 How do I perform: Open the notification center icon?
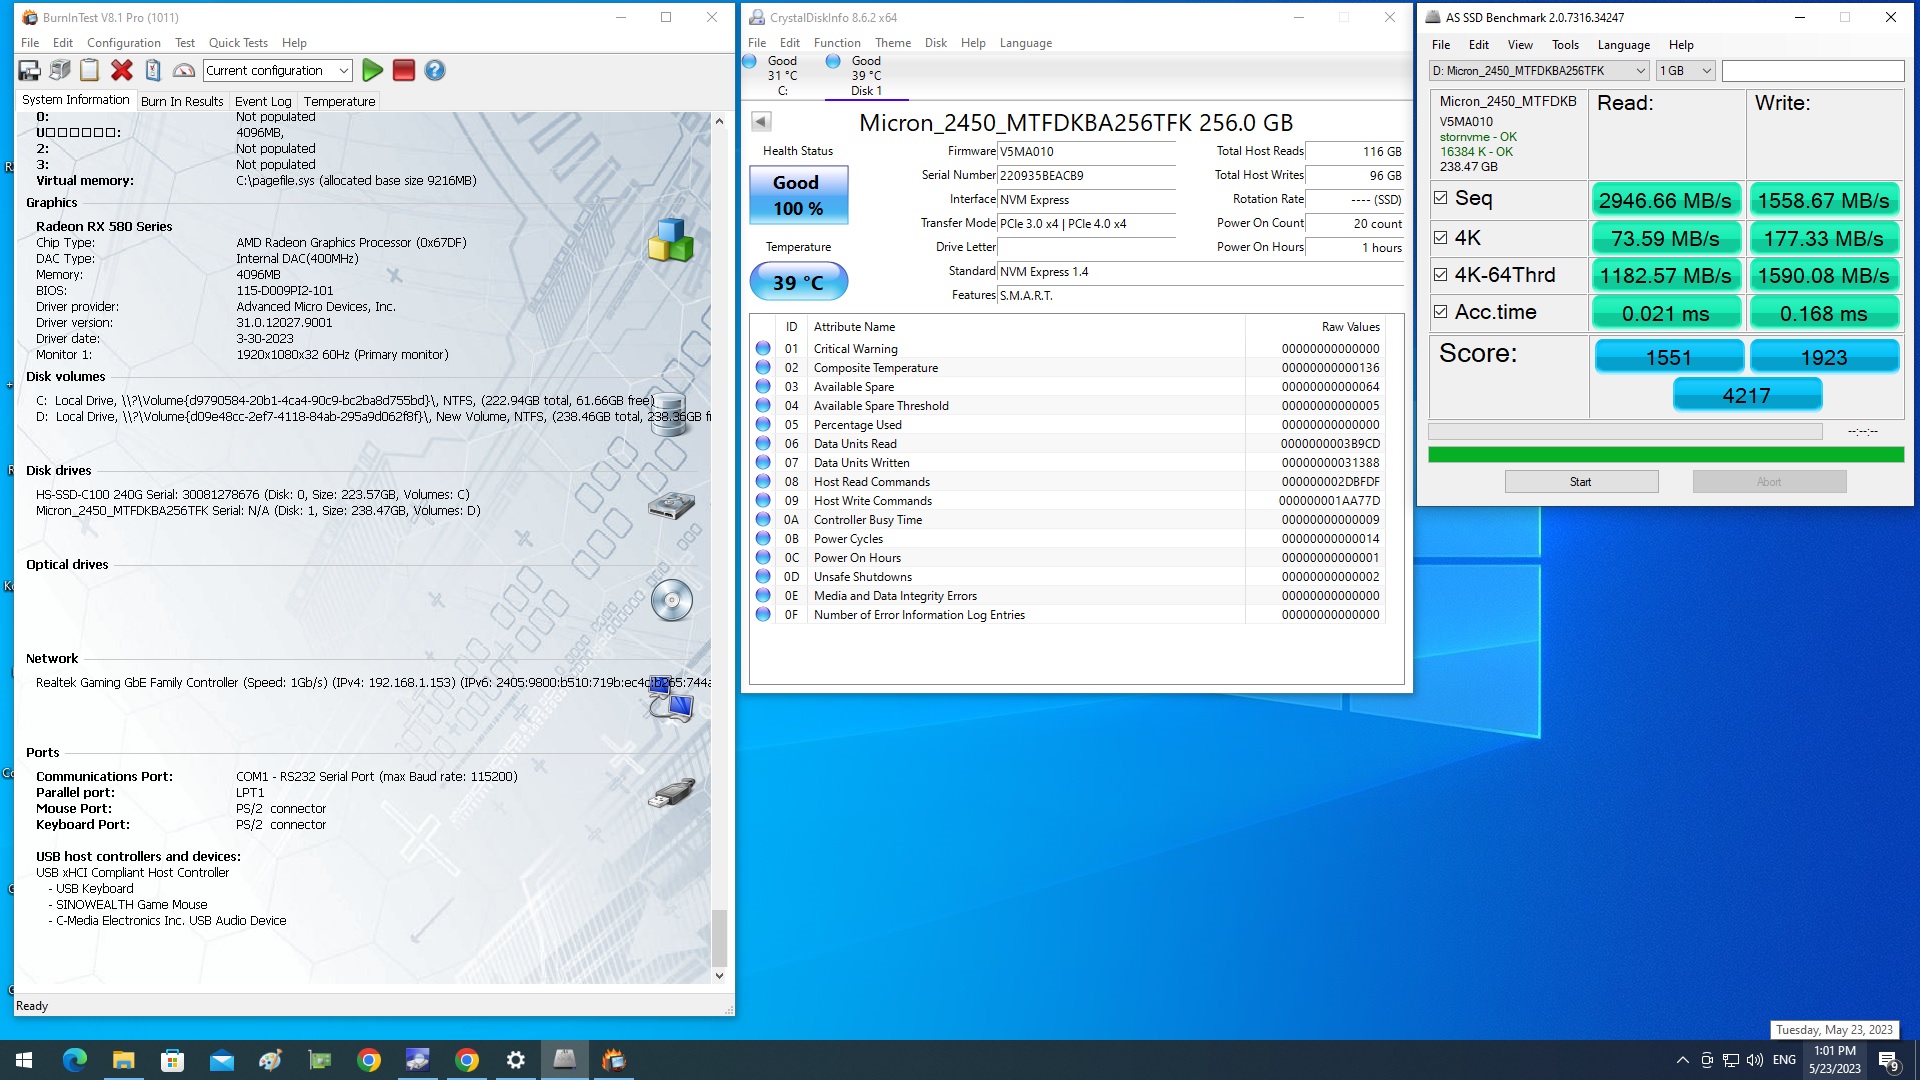(1888, 1060)
